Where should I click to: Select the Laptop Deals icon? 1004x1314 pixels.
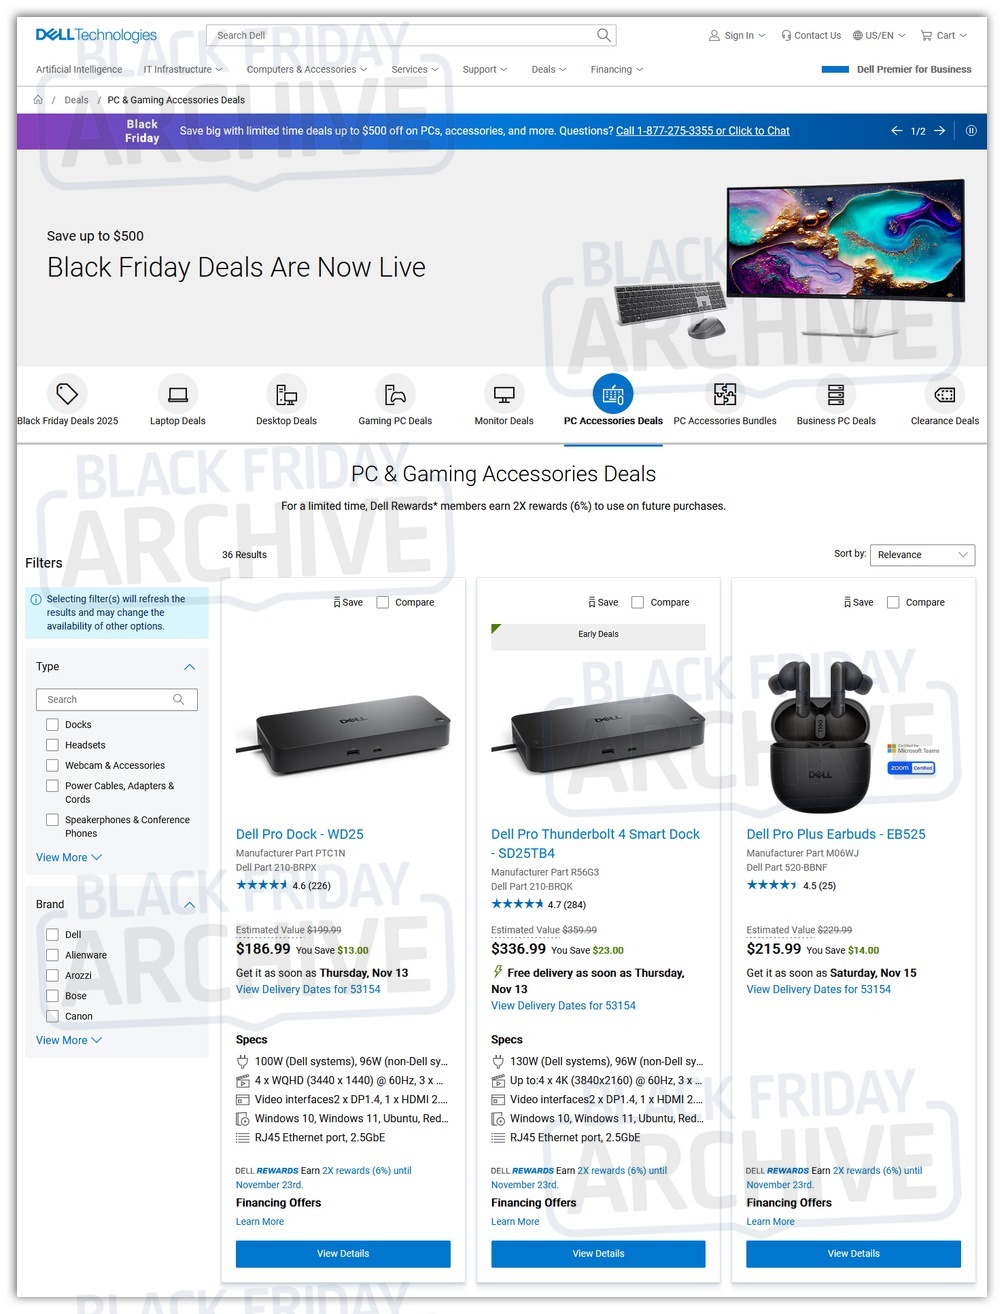tap(178, 394)
